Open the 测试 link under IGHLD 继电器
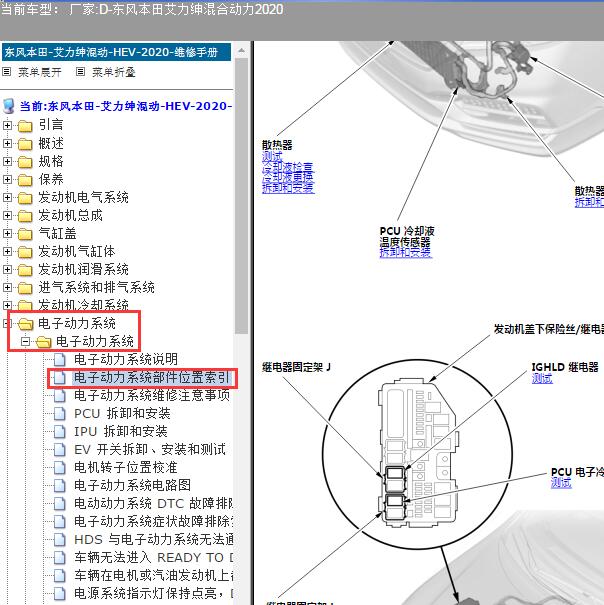Image resolution: width=604 pixels, height=605 pixels. point(542,379)
